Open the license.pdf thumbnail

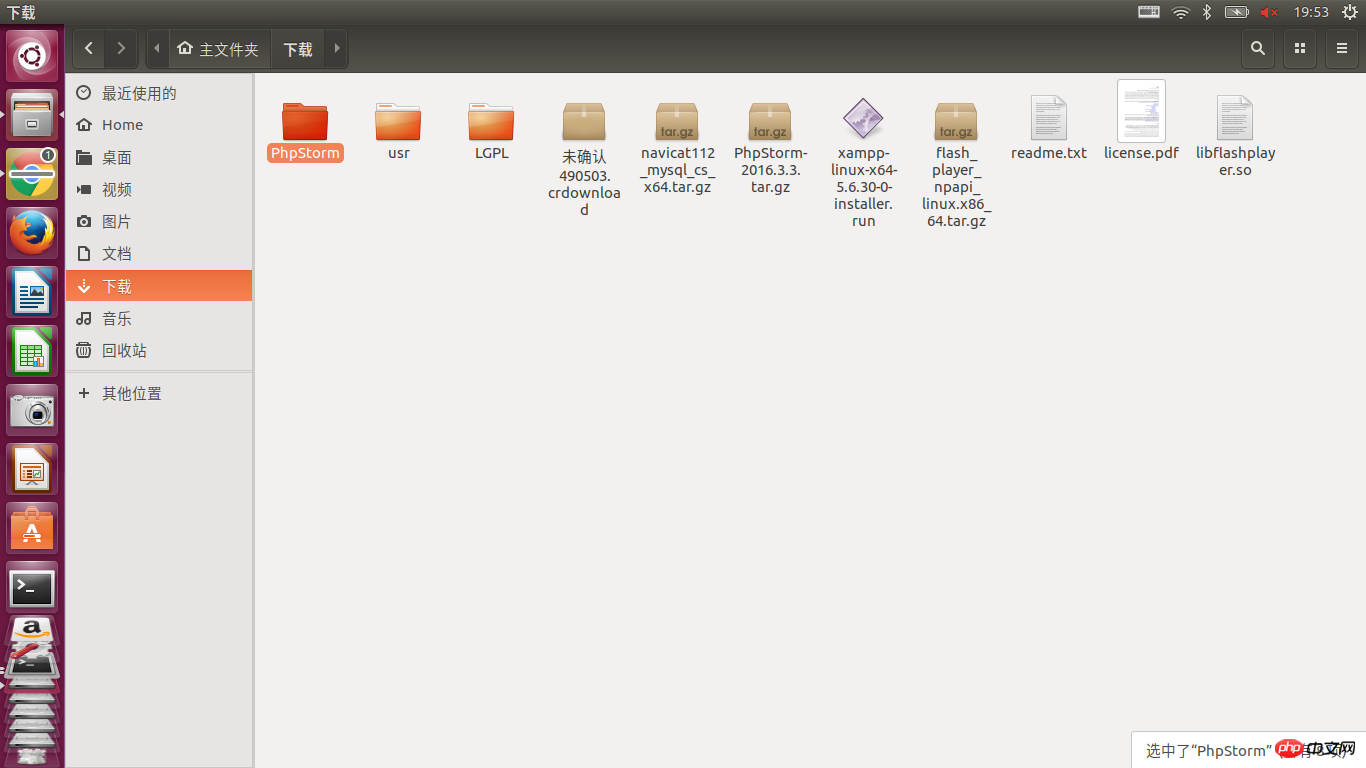[1141, 111]
